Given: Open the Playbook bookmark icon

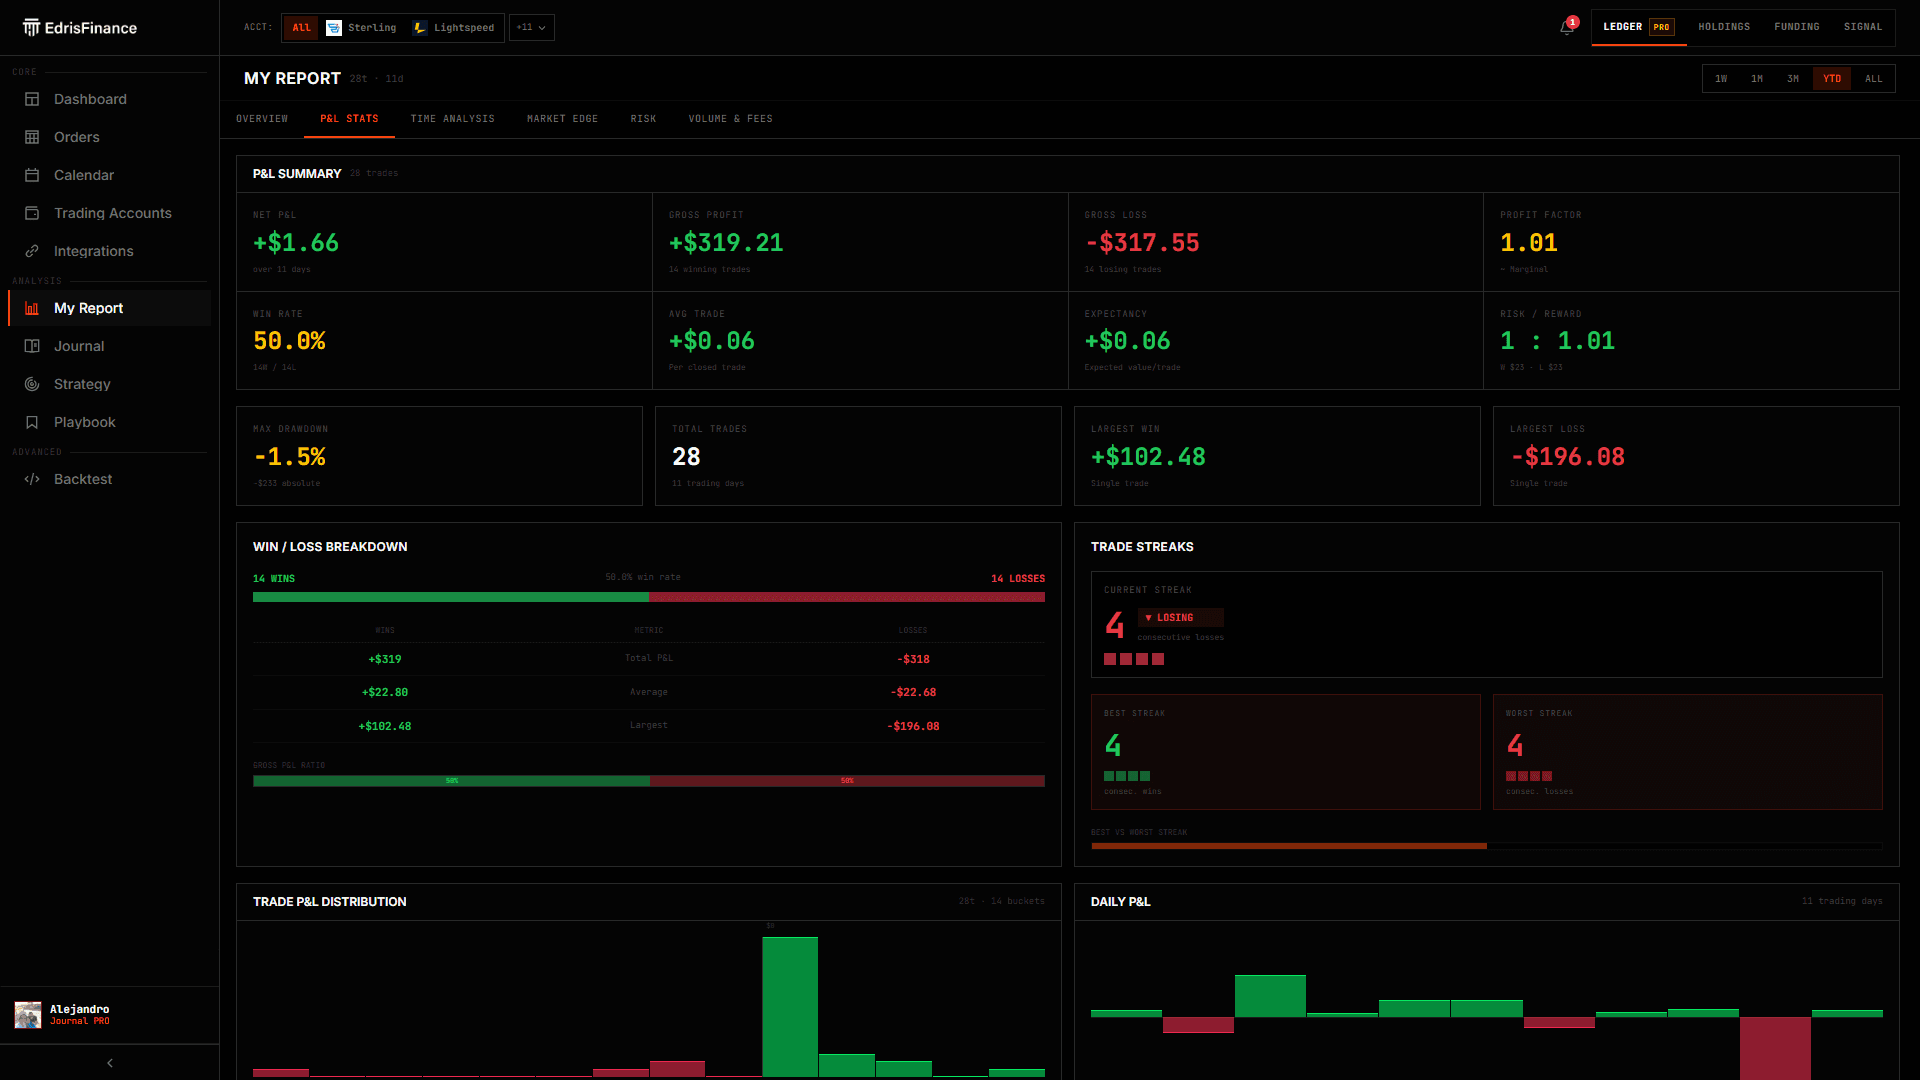Looking at the screenshot, I should pos(32,422).
